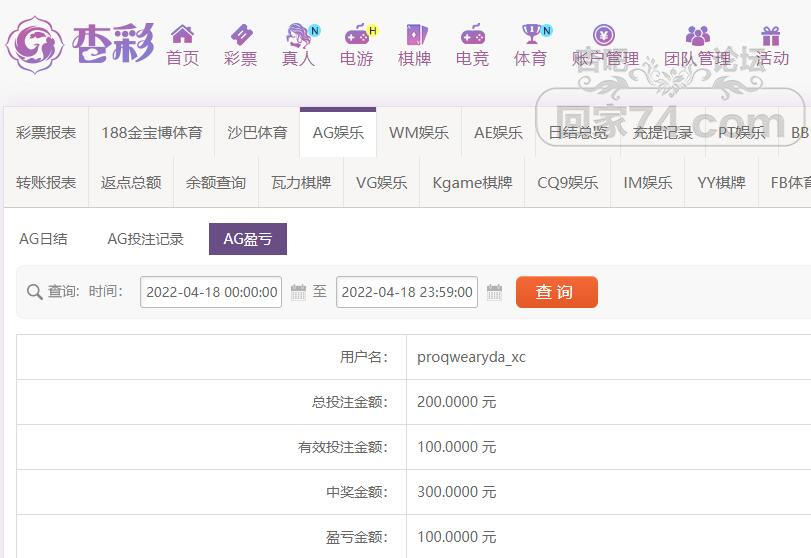Select the 电竞 esports gamepad icon

(472, 35)
